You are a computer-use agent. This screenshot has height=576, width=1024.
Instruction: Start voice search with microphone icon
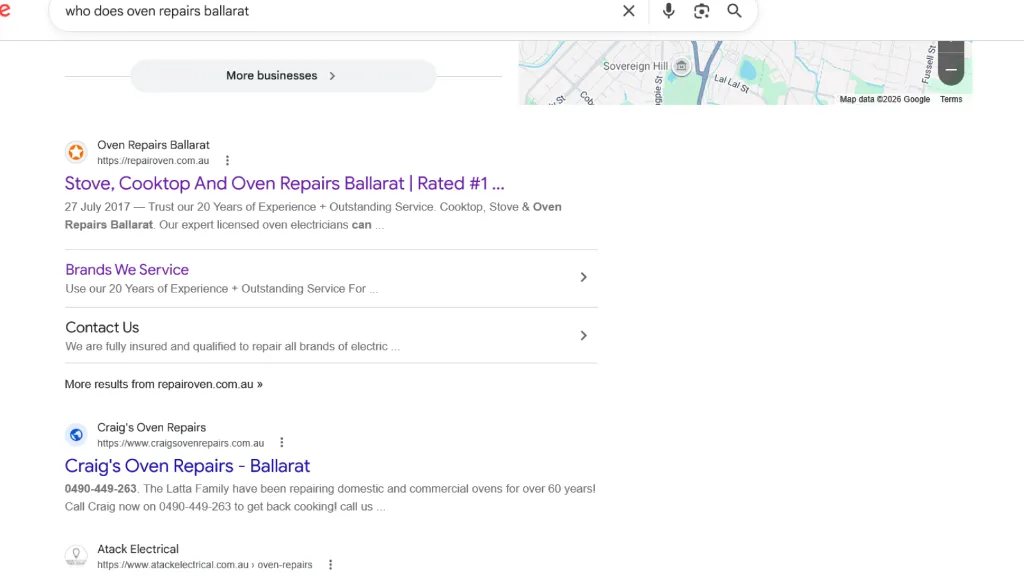[668, 11]
